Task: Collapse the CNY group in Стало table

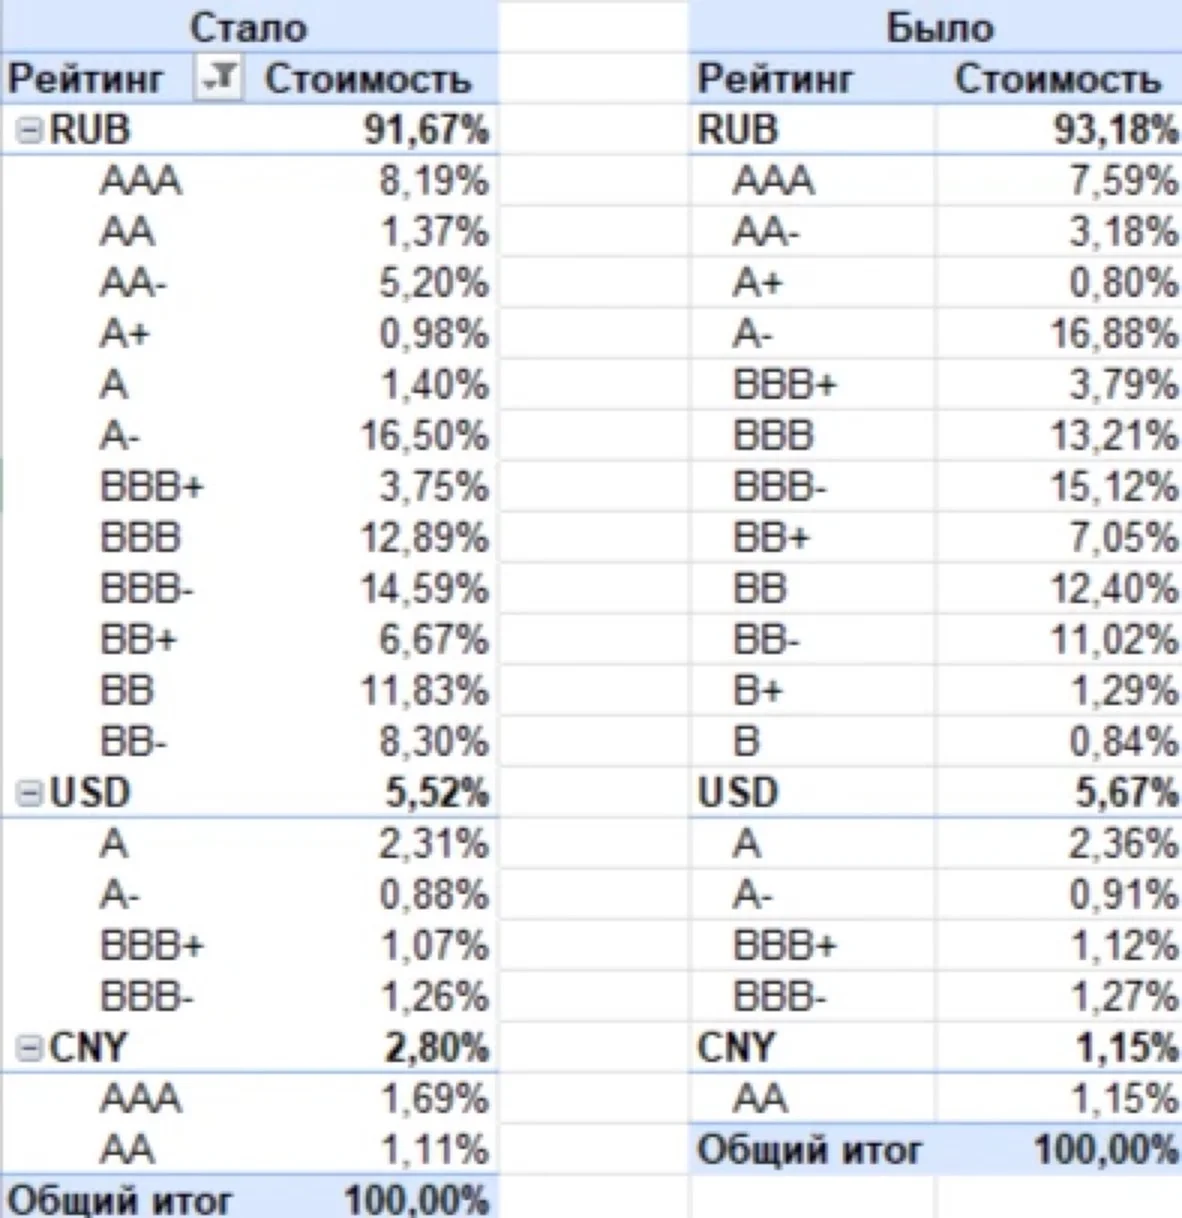Action: click(30, 1048)
